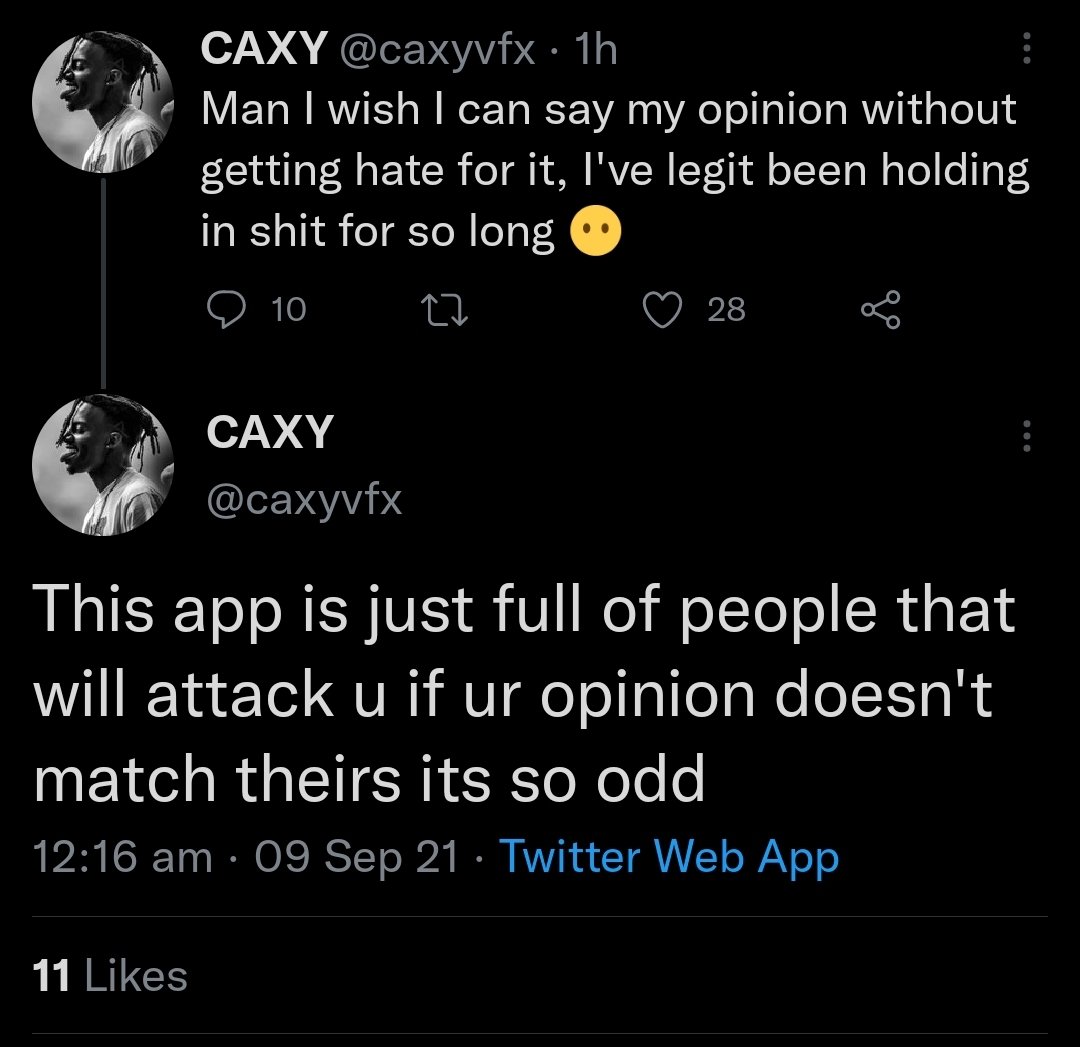Click the @caxyvfx handle on the first tweet

(437, 49)
